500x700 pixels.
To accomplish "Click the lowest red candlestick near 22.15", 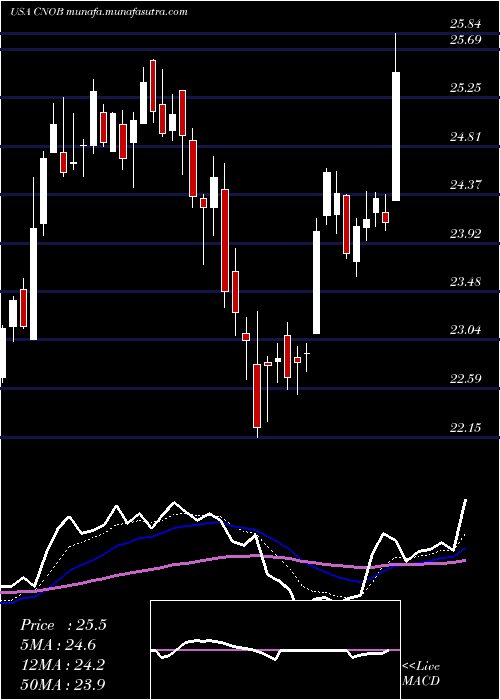I will pyautogui.click(x=257, y=396).
